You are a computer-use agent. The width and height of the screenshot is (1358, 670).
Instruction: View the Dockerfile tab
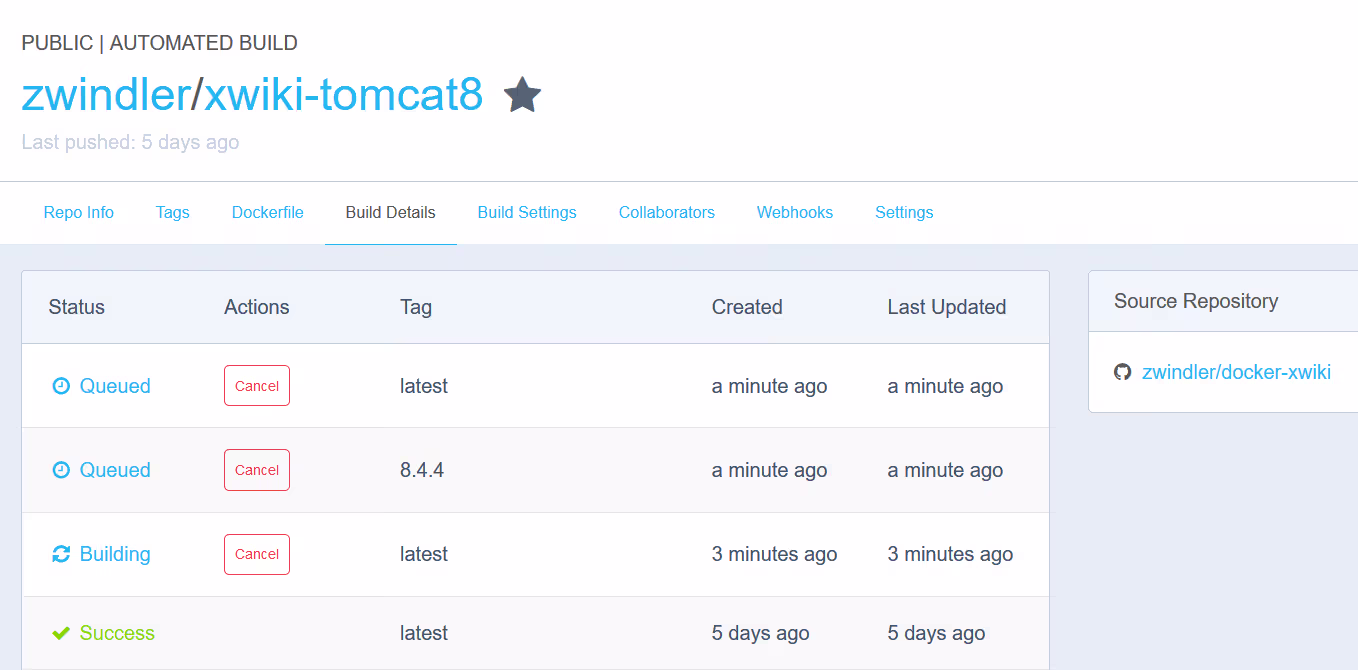(268, 212)
